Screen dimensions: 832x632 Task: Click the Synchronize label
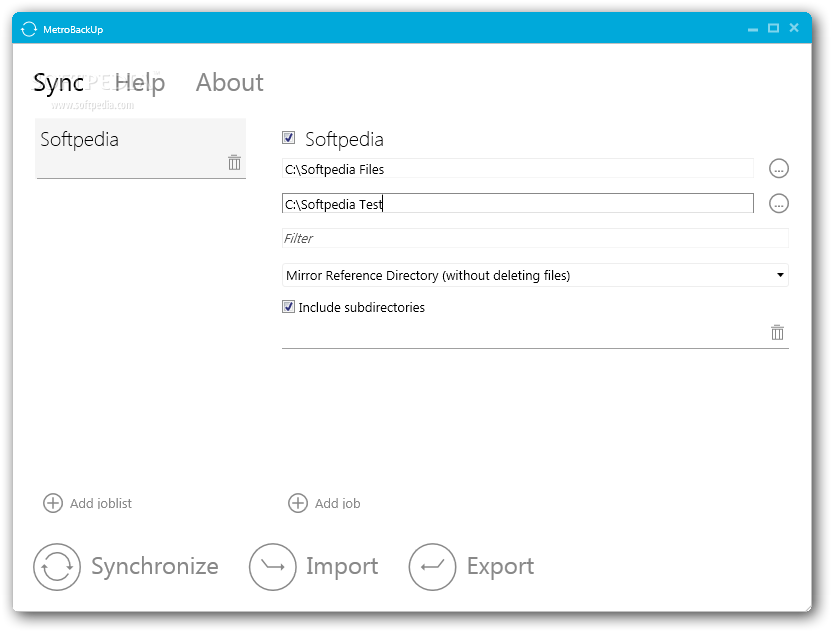point(154,566)
